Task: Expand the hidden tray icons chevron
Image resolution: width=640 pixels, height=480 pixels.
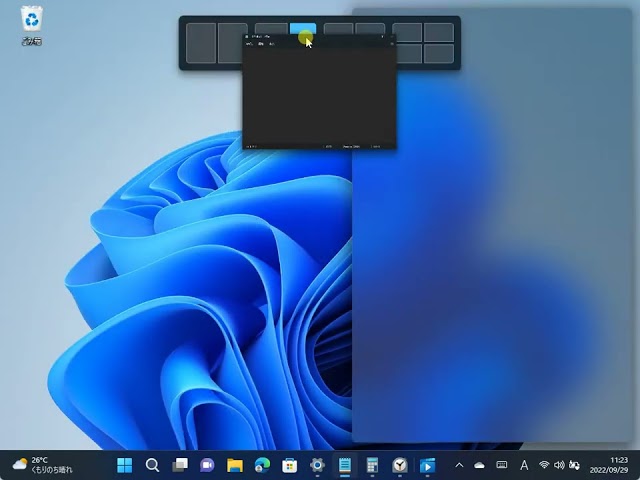Action: point(459,465)
